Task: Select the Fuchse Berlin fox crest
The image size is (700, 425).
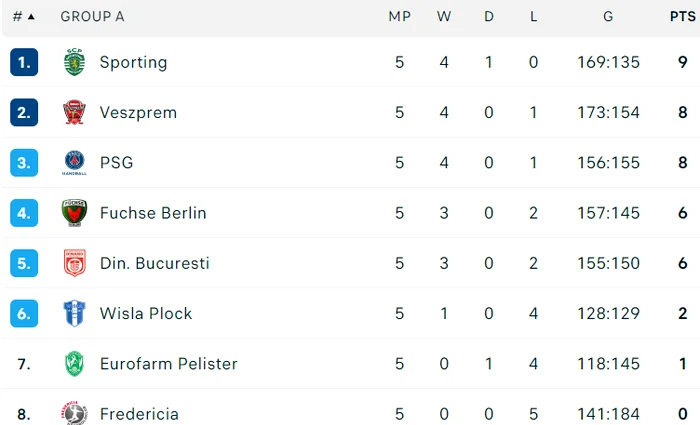Action: tap(74, 213)
